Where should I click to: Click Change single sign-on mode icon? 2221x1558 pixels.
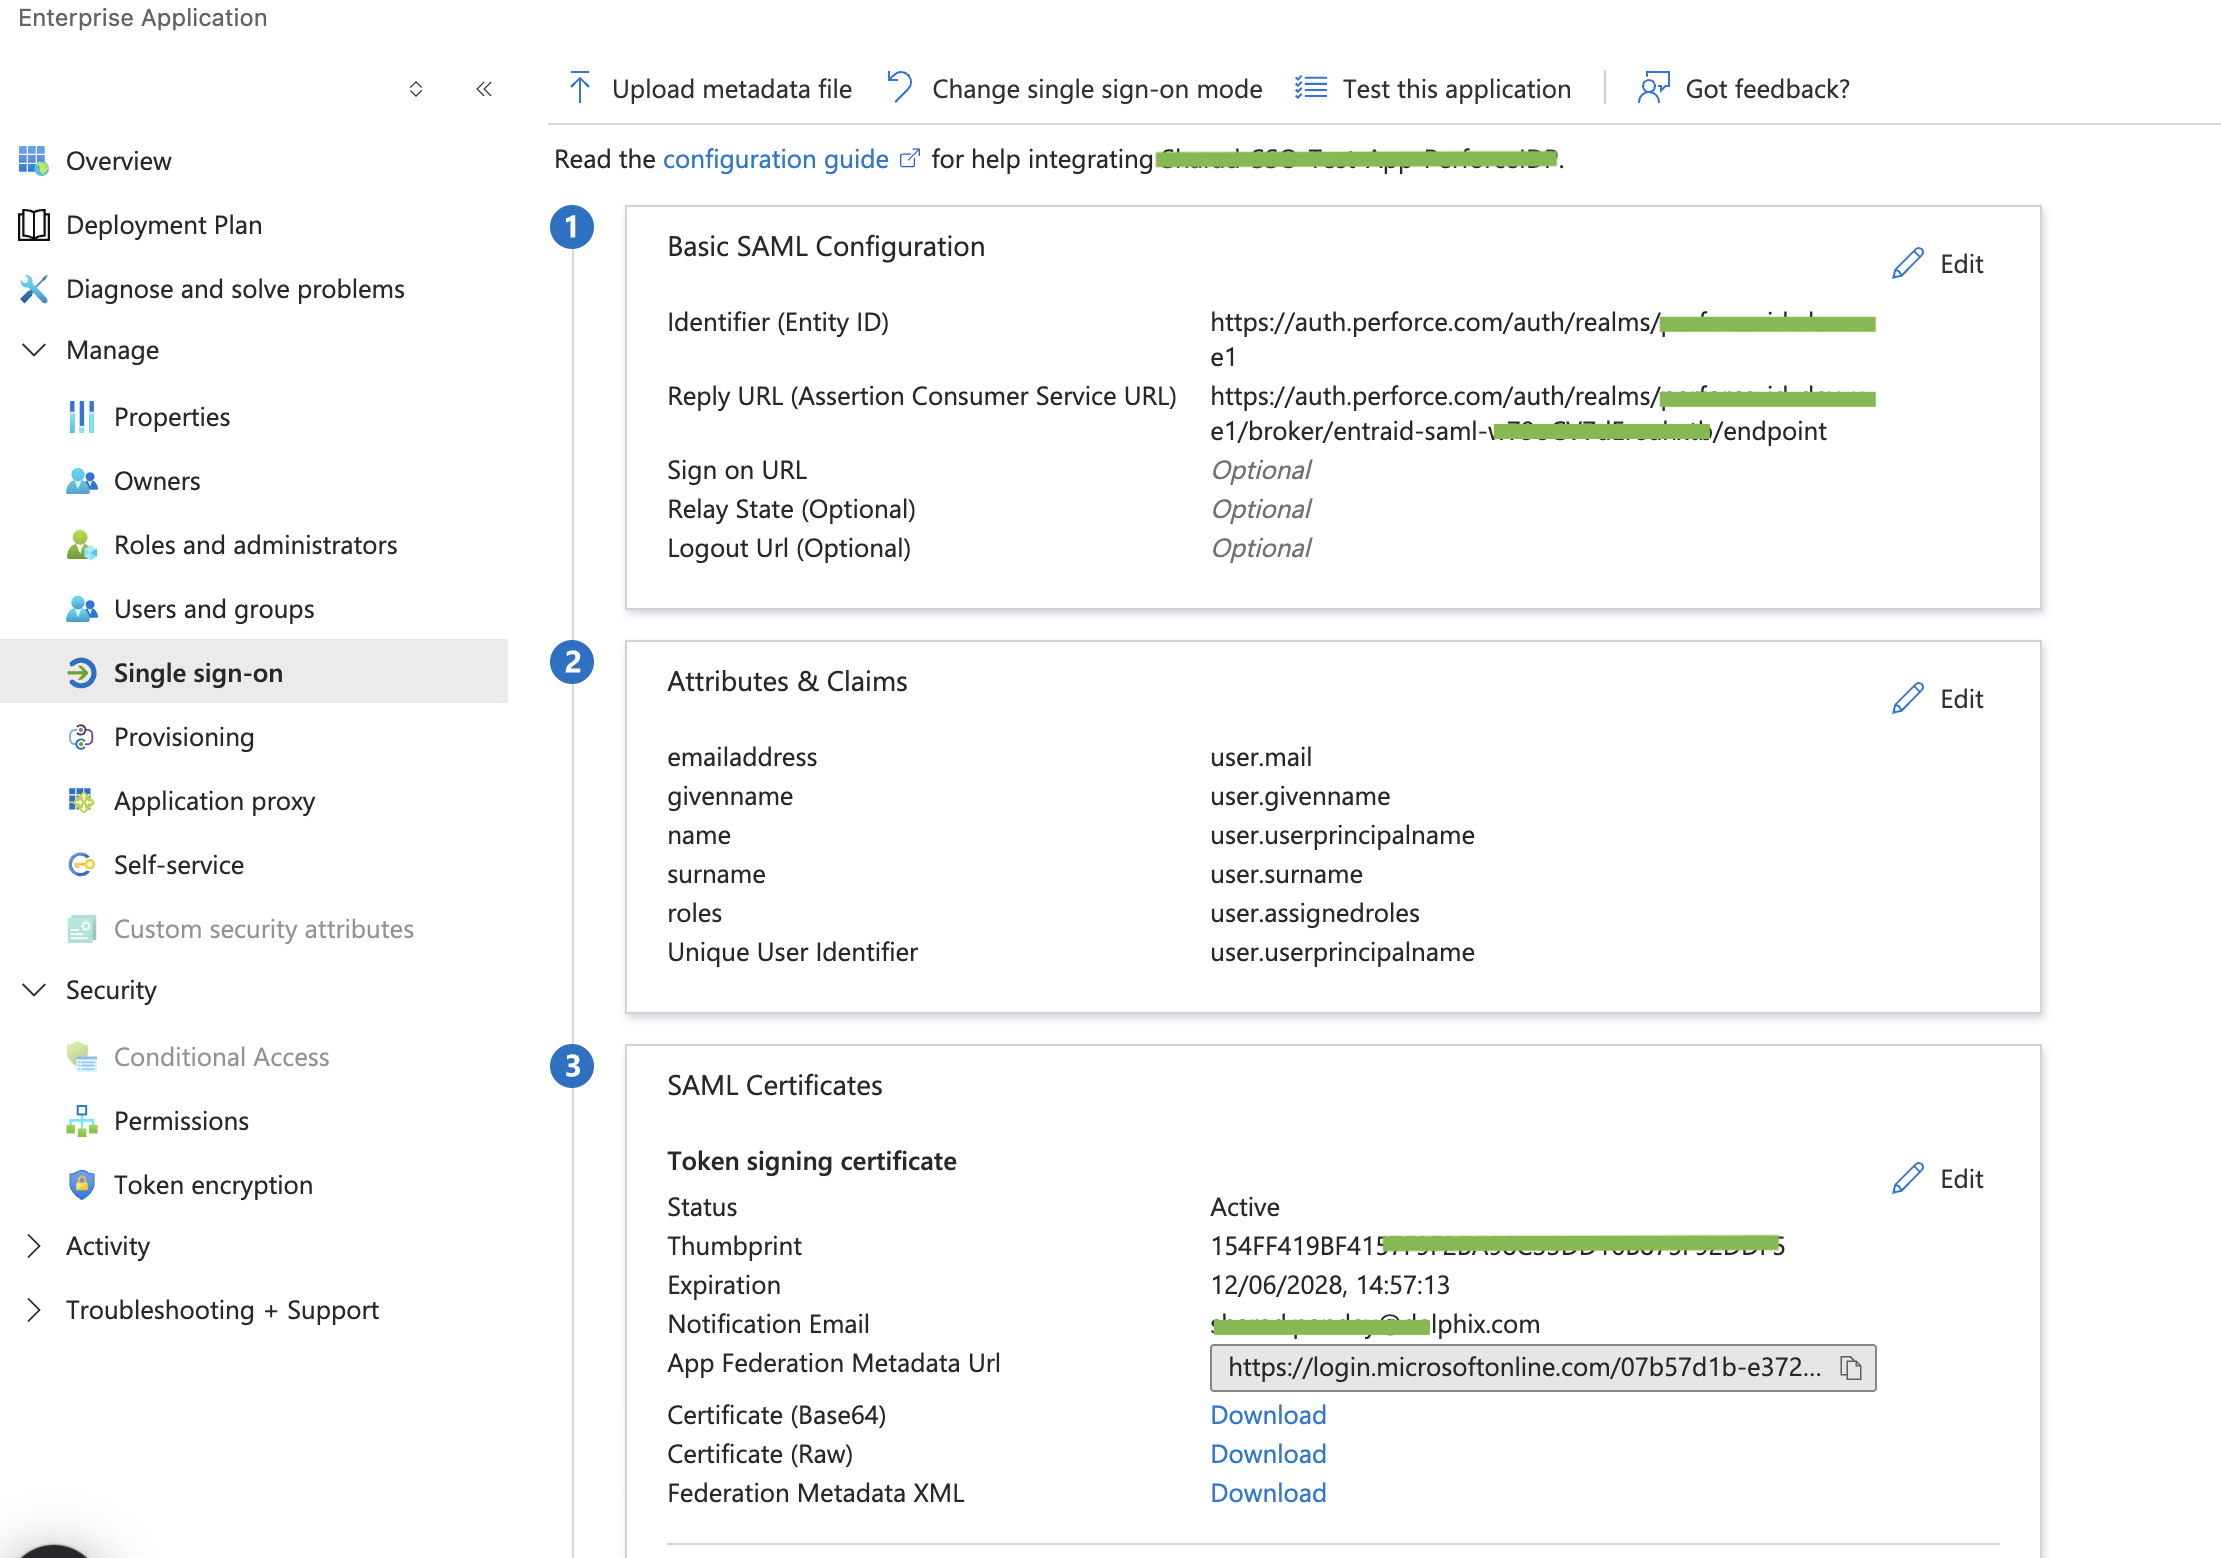point(900,88)
